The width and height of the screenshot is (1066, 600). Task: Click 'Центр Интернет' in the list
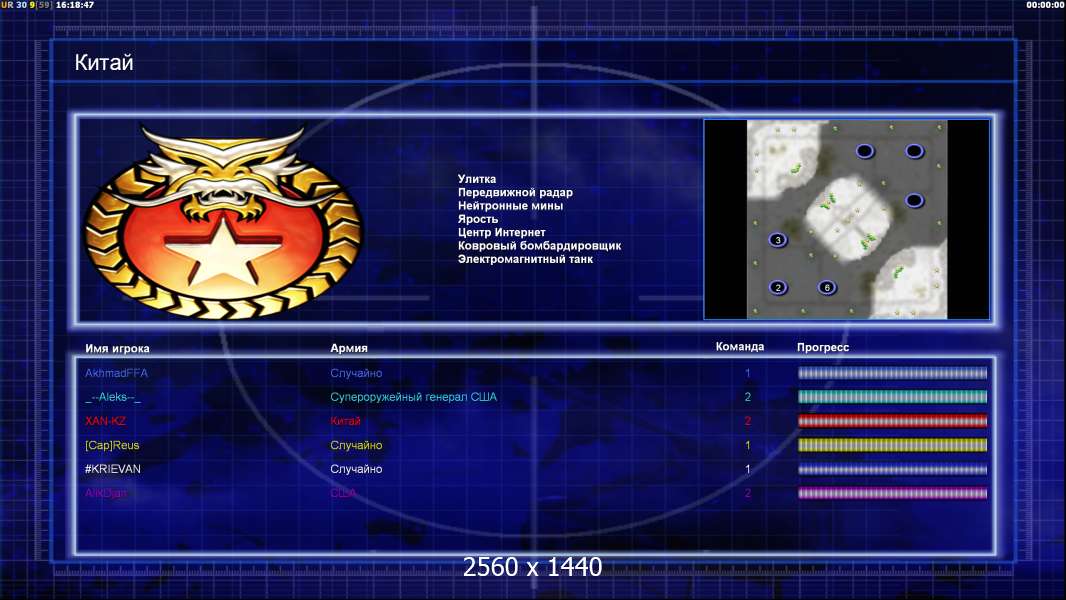pos(501,232)
